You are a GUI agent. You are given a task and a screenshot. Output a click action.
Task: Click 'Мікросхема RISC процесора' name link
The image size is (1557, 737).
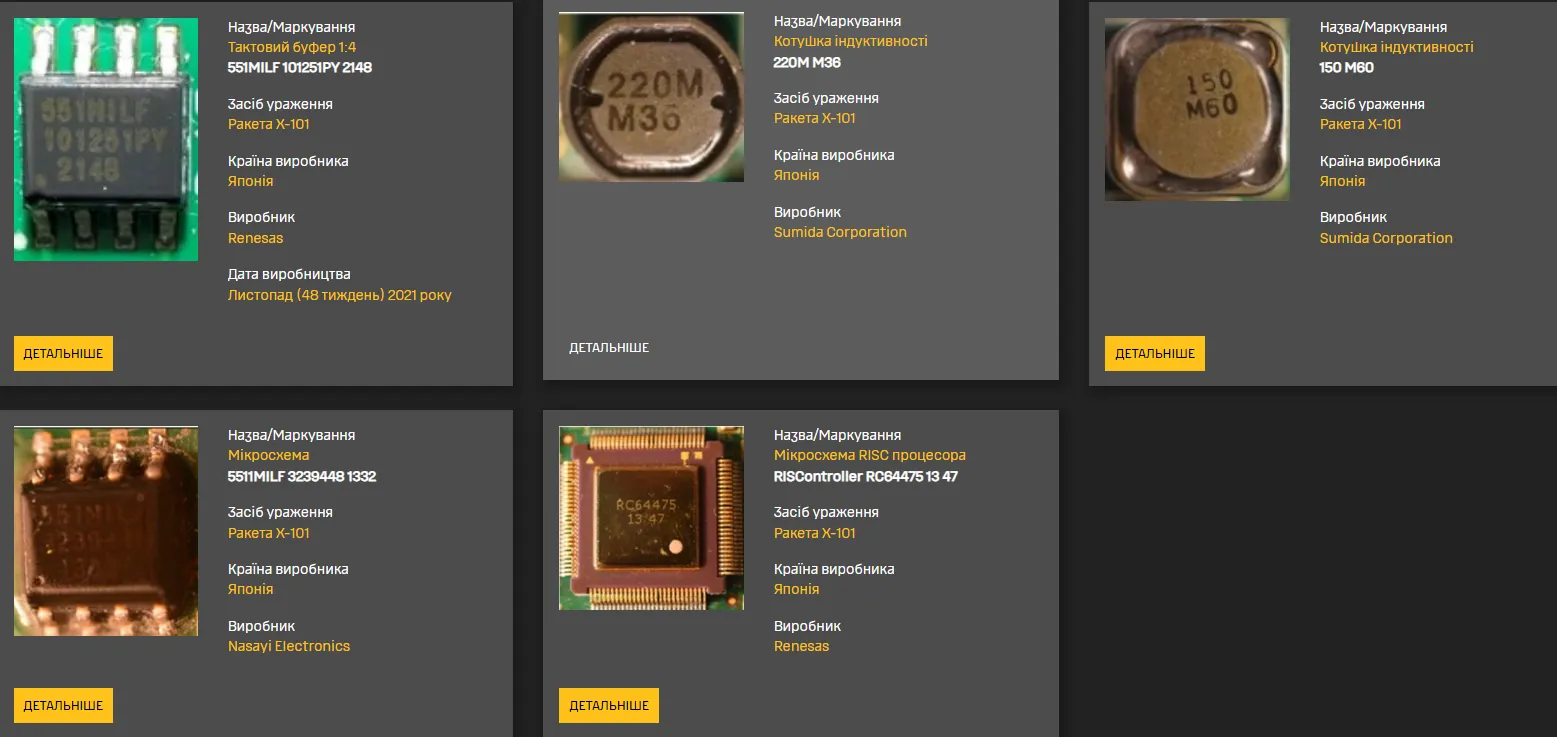tap(870, 455)
